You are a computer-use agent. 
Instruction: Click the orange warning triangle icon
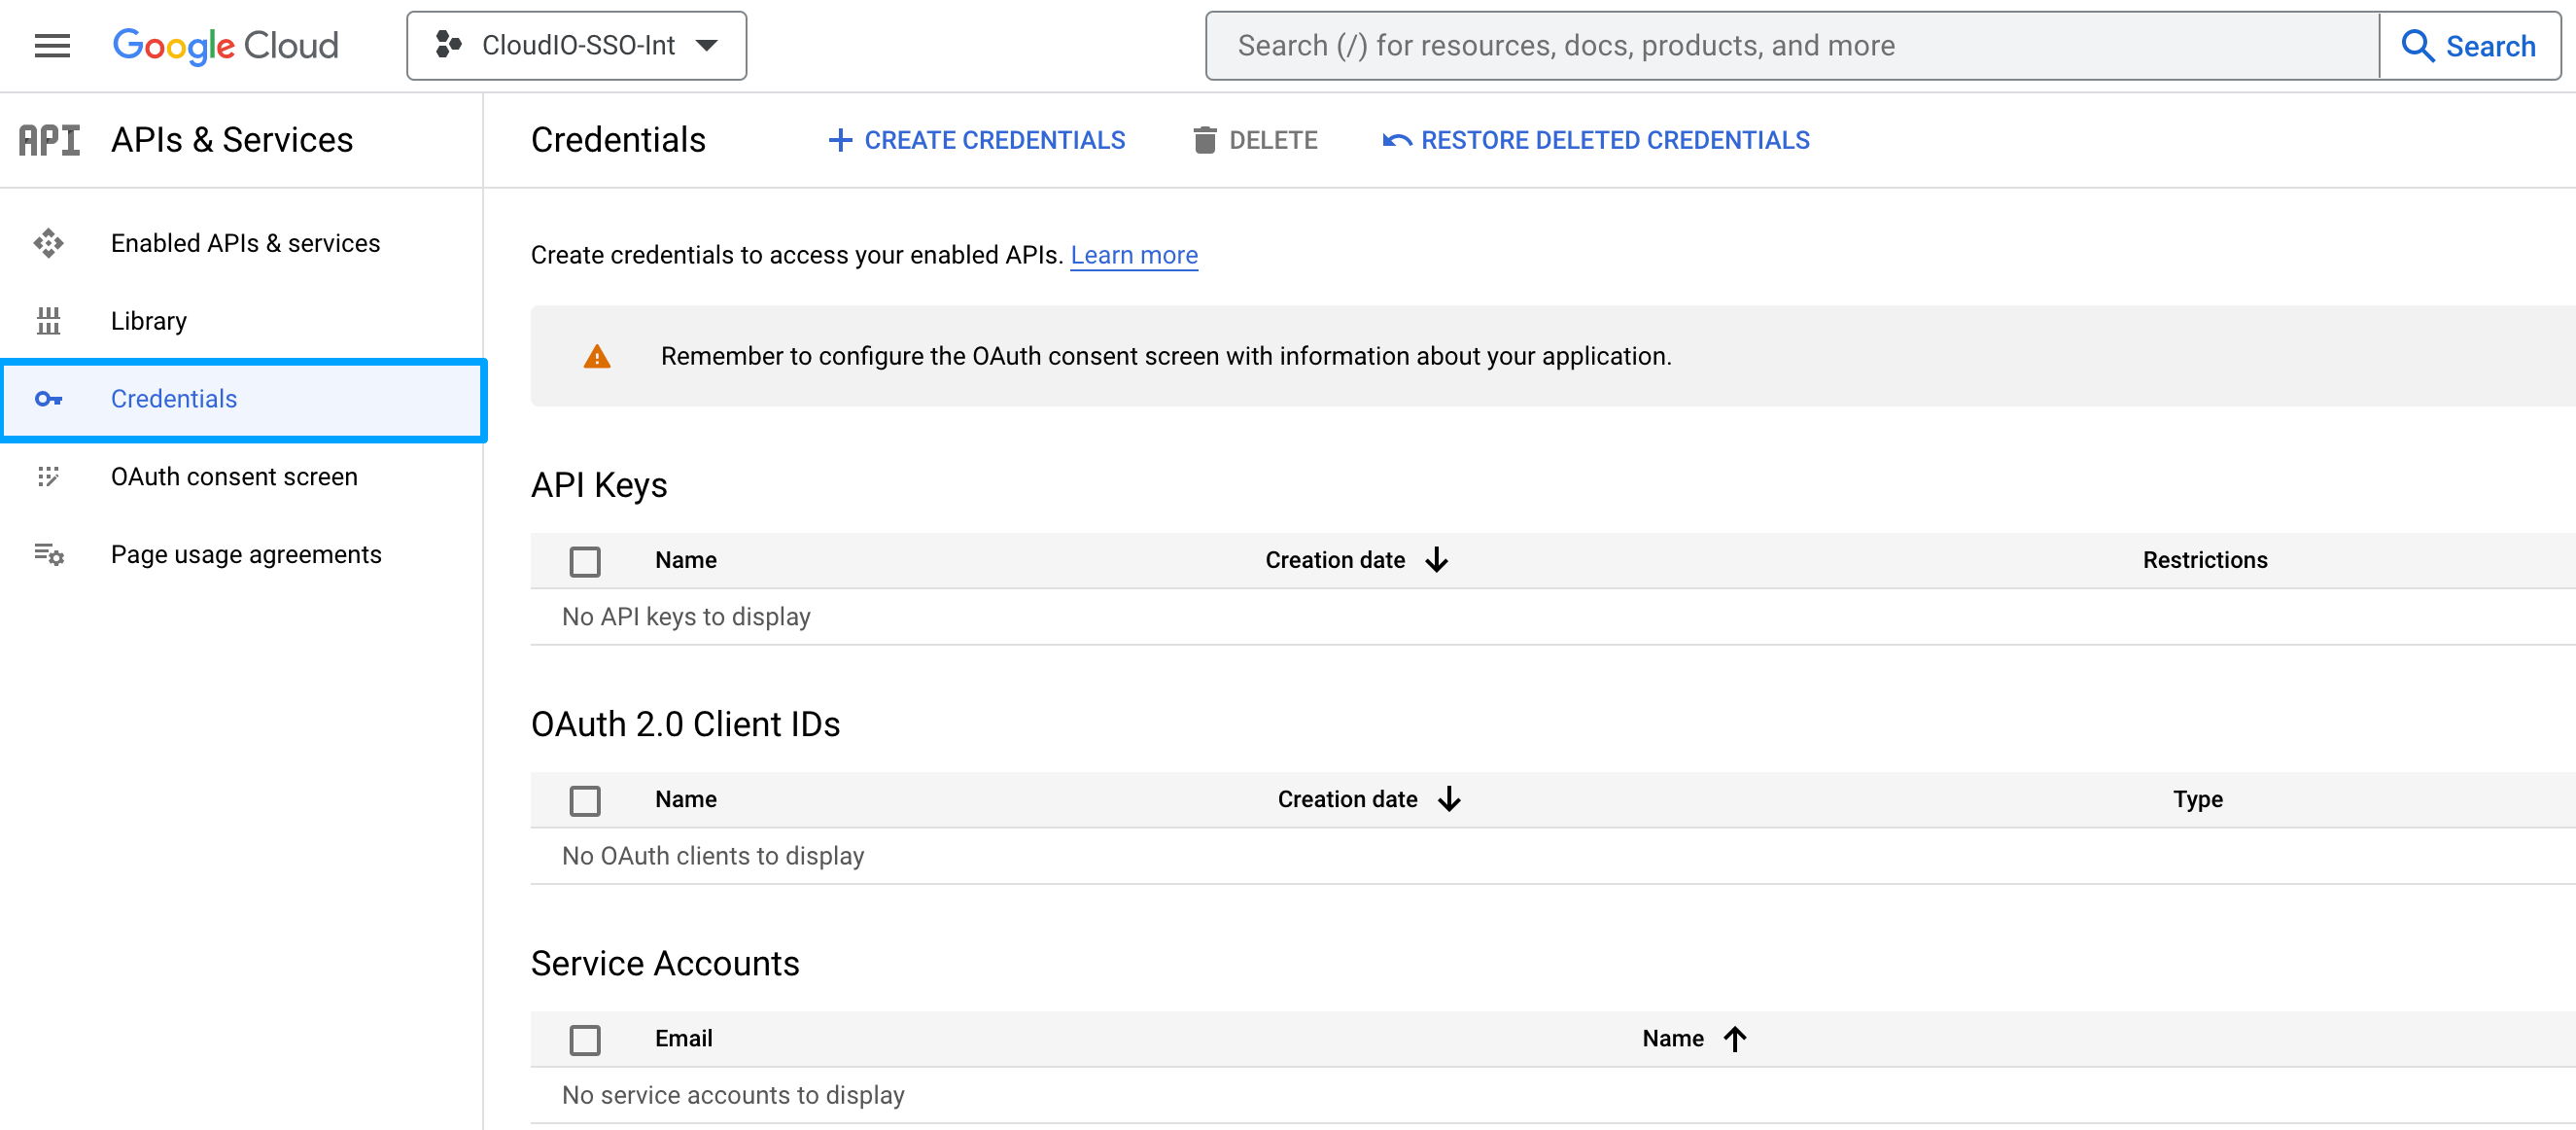(x=597, y=357)
